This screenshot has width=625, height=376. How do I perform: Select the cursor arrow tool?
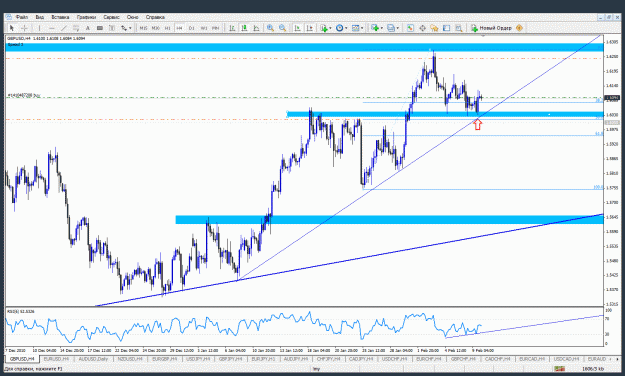(x=12, y=28)
